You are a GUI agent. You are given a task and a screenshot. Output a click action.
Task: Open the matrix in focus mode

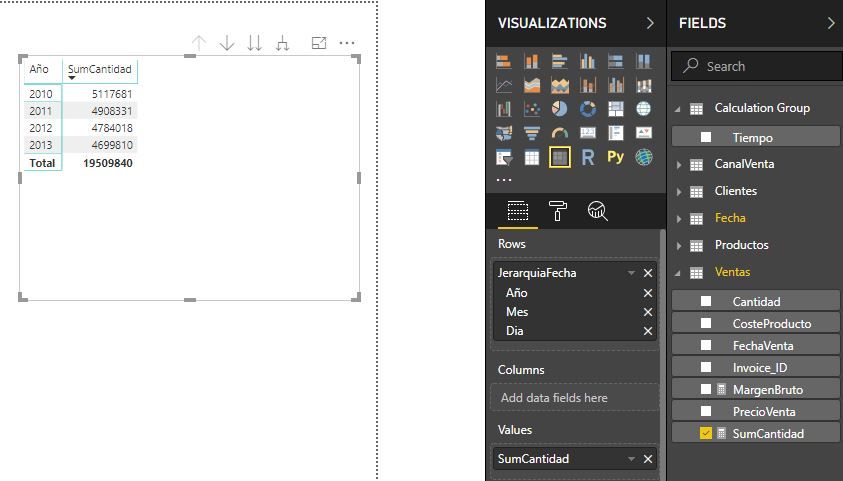[x=319, y=43]
